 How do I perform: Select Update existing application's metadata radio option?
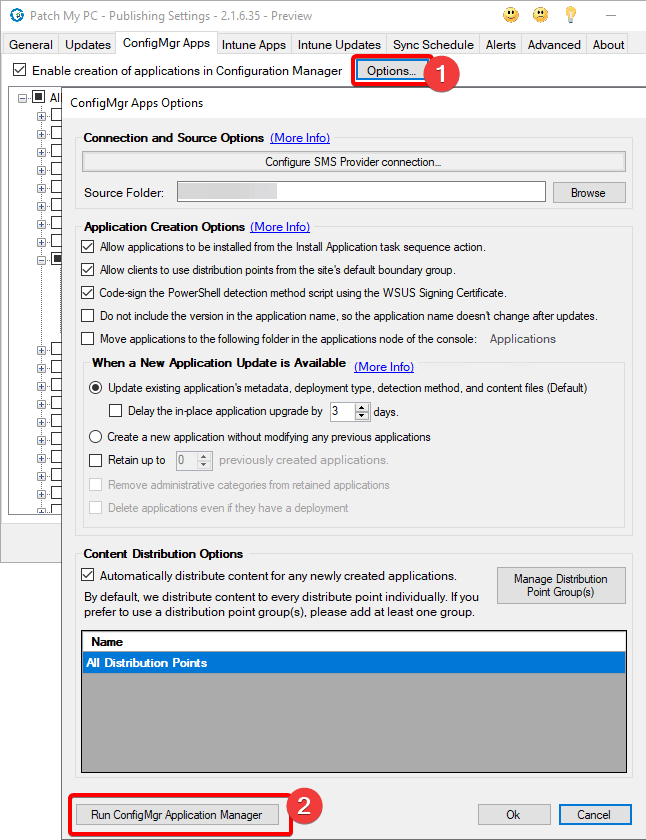click(95, 388)
